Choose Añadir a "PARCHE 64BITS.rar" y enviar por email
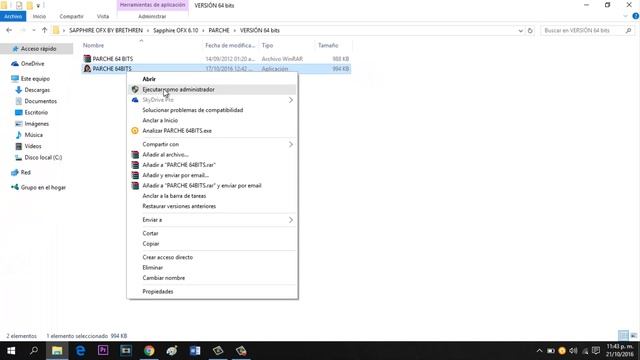640x360 pixels. pos(212,186)
